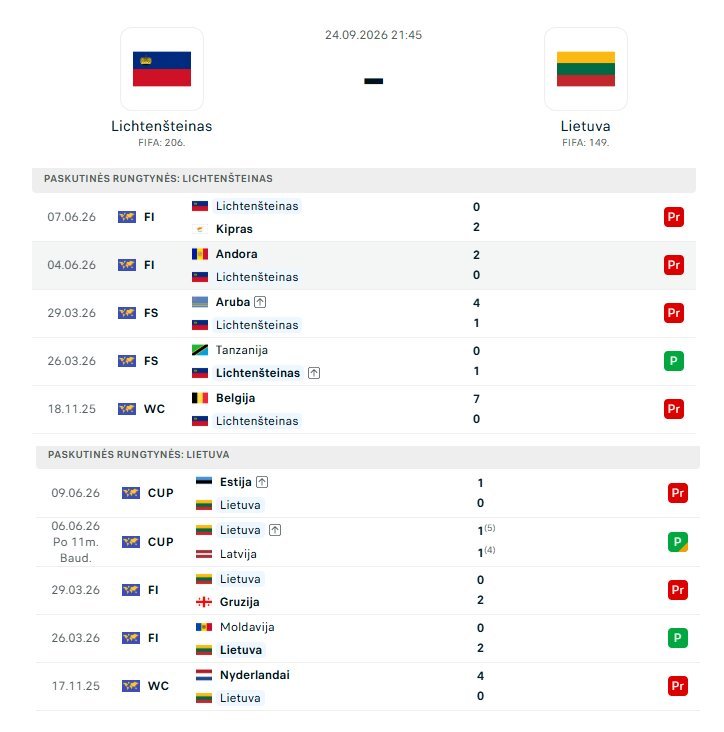This screenshot has width=724, height=732.
Task: Open Lichtenšteinas team name link in header
Action: pos(162,126)
